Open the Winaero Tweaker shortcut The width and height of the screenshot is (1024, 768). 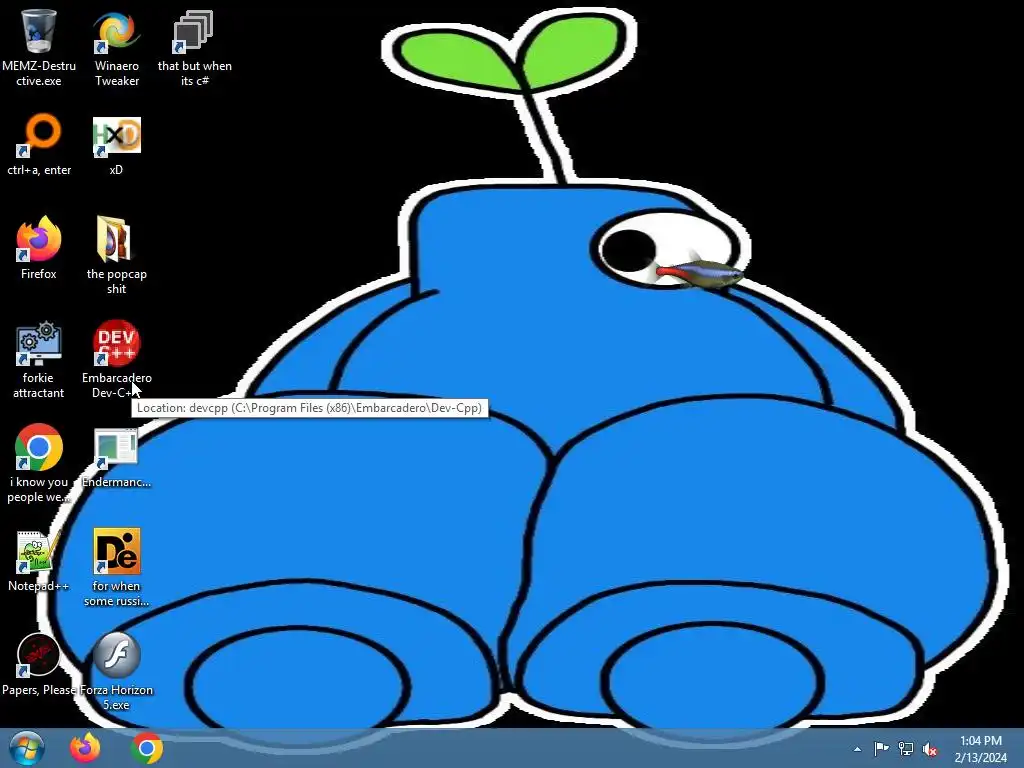pos(116,31)
